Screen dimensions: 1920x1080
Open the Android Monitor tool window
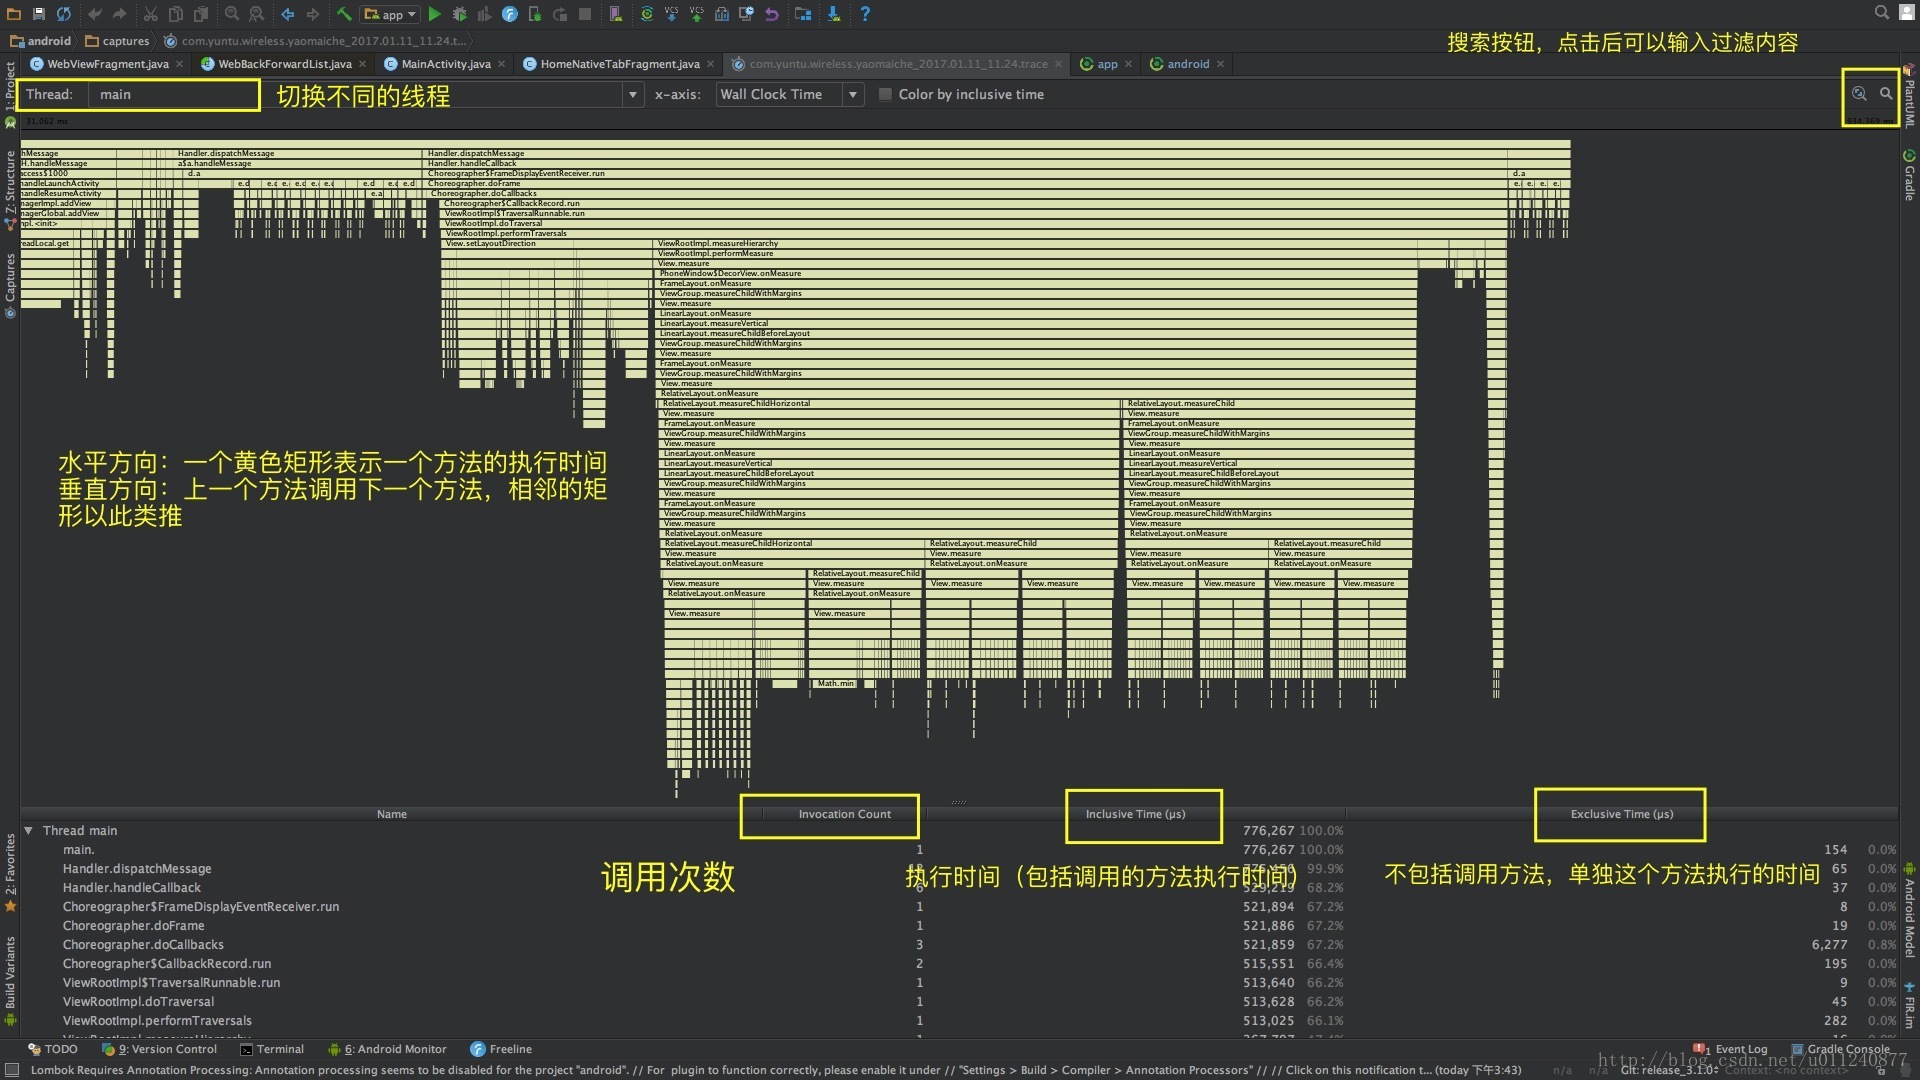pos(393,1049)
